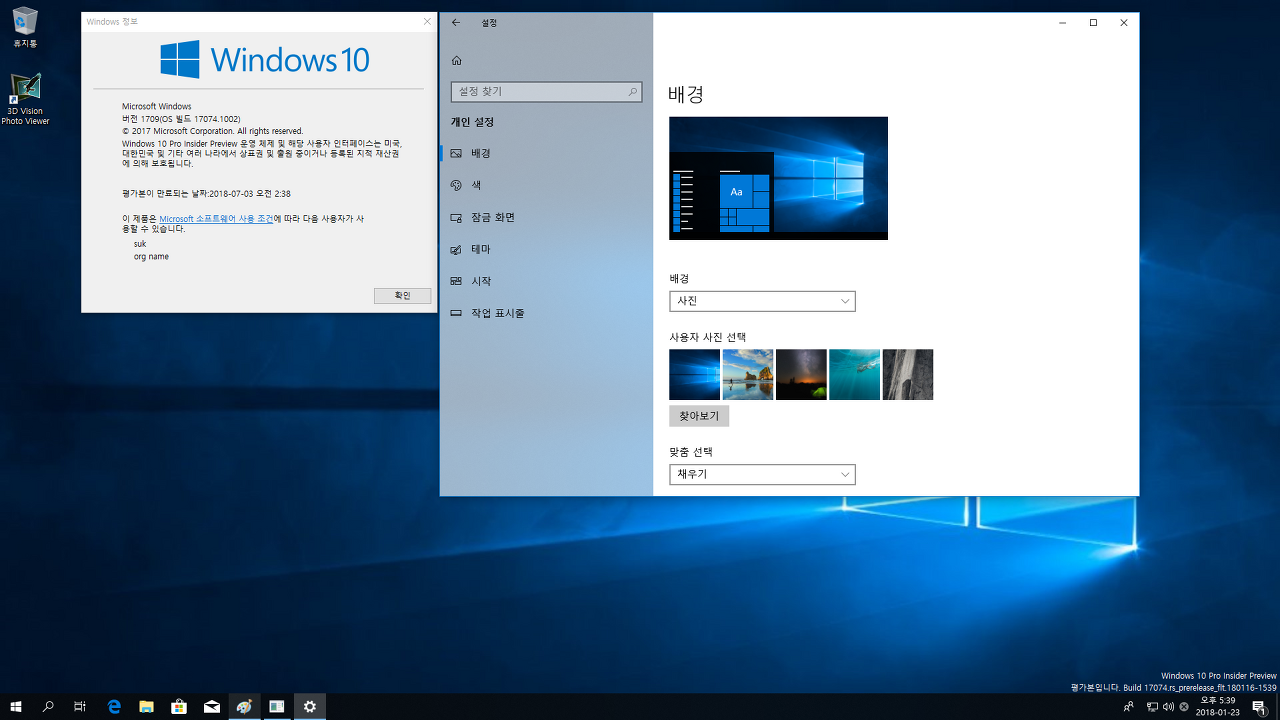Screen dimensions: 1280x720
Task: Expand the 배경 사진 dropdown
Action: point(762,301)
